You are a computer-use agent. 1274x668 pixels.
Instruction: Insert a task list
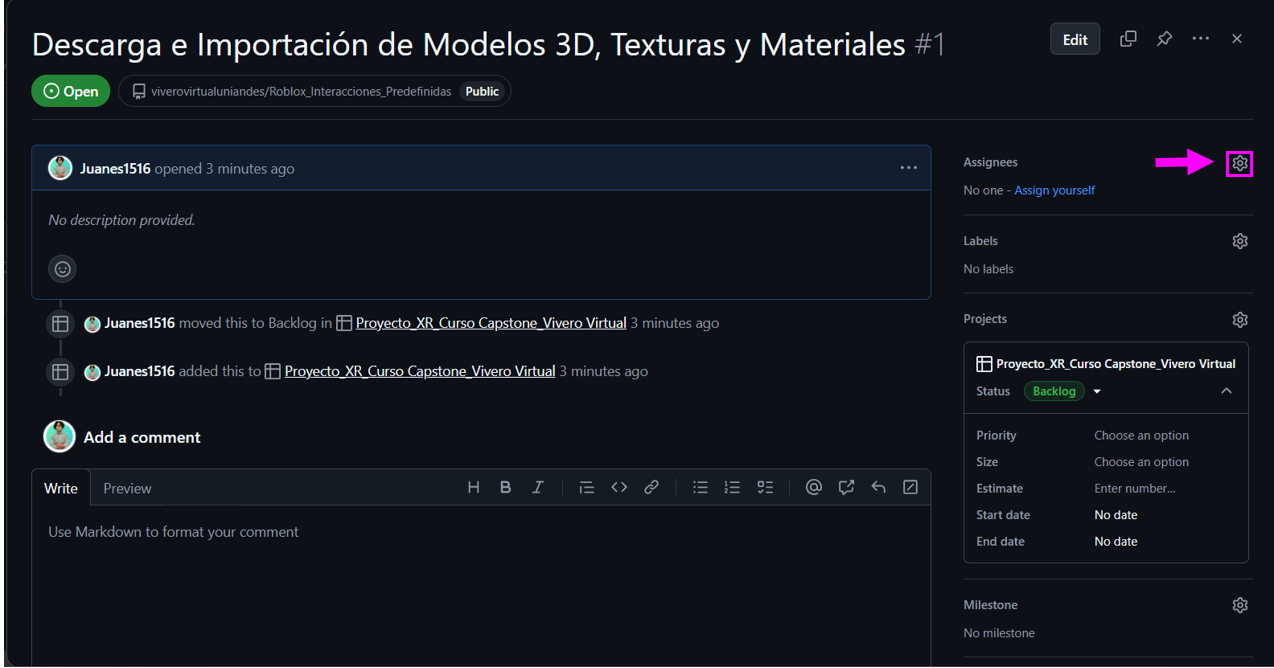point(765,487)
